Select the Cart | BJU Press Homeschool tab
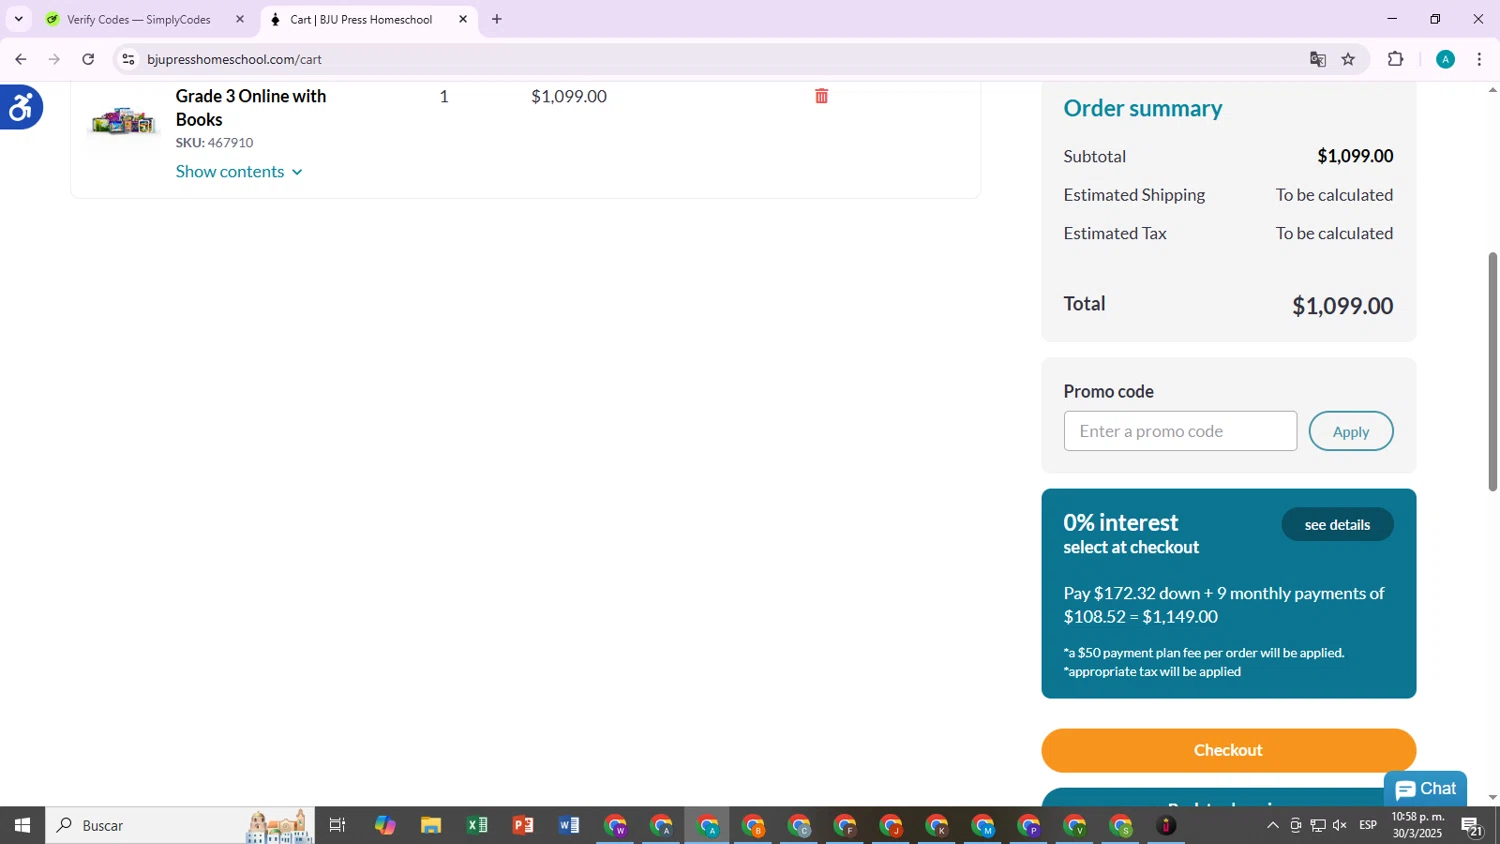Screen dimensions: 1500x844 coord(361,19)
